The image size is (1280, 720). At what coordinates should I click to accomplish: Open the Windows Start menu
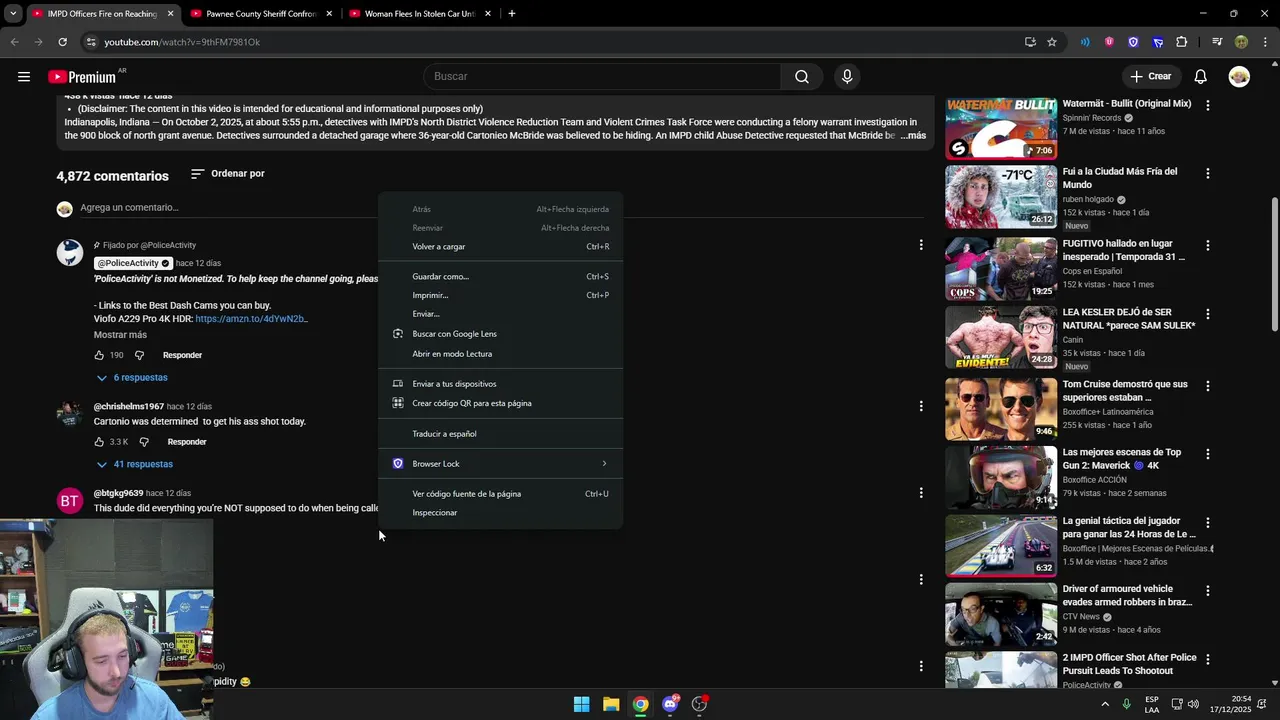coord(581,704)
